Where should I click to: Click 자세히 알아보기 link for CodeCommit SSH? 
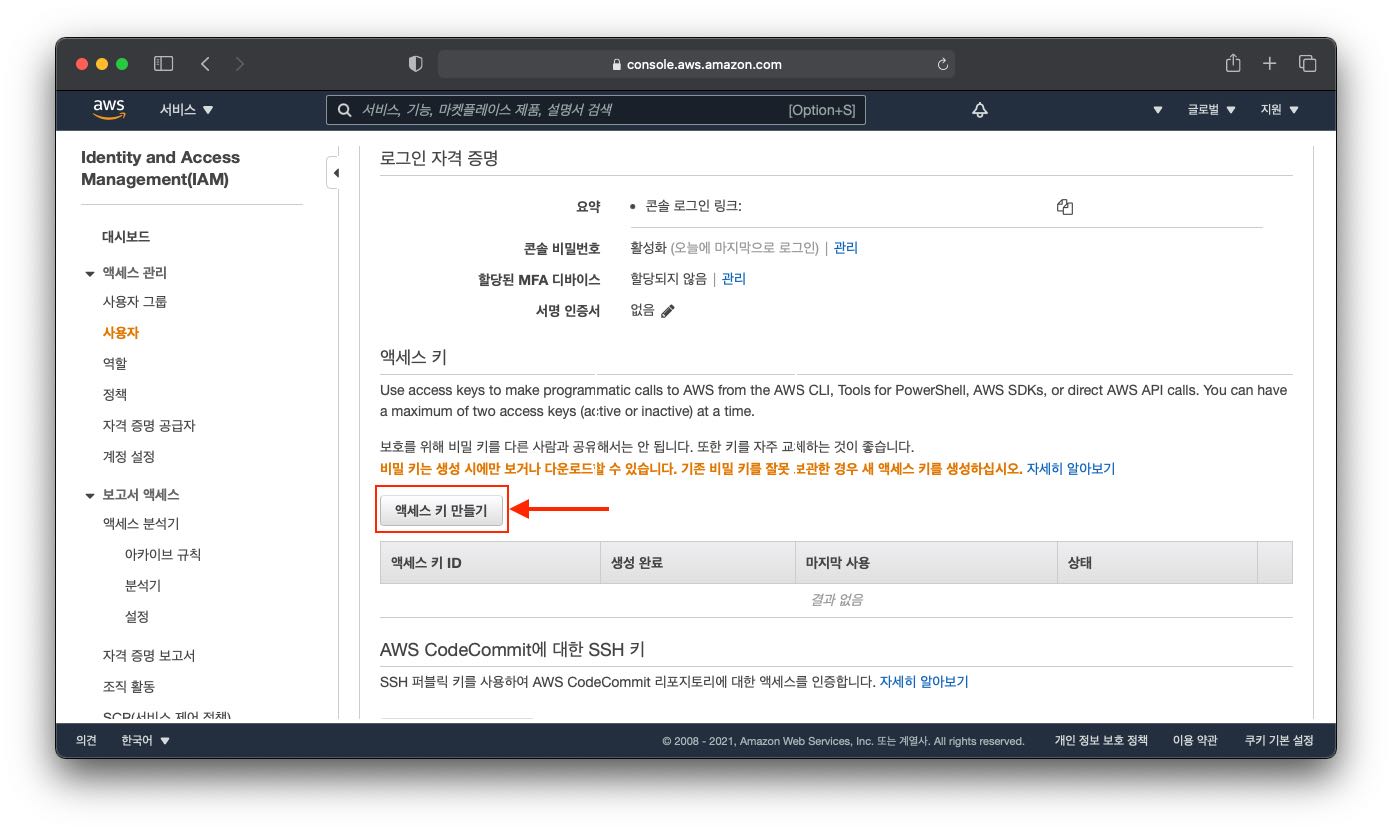(x=924, y=682)
